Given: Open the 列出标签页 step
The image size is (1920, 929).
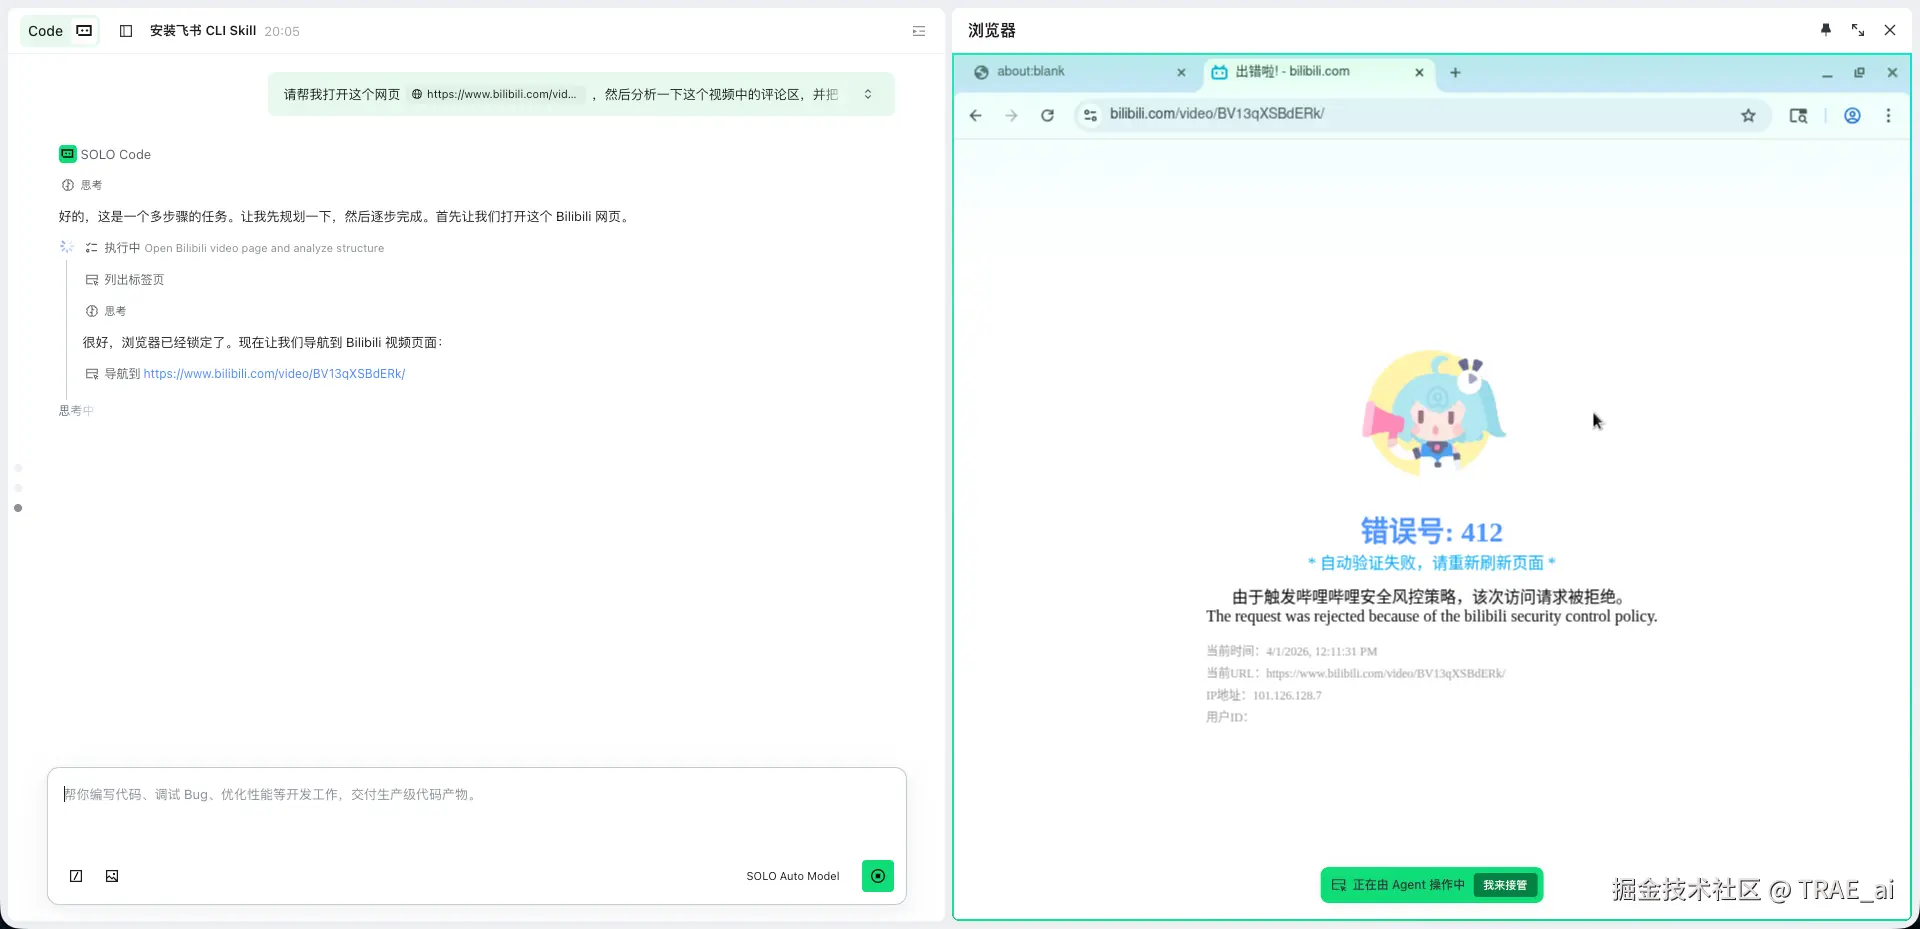Looking at the screenshot, I should click(125, 280).
